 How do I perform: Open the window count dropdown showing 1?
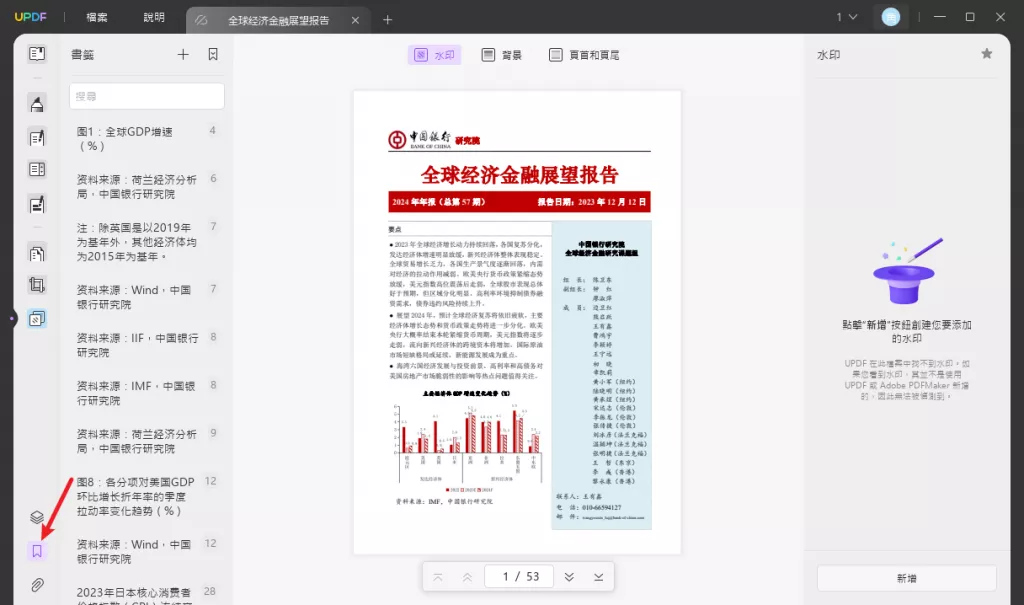[846, 17]
